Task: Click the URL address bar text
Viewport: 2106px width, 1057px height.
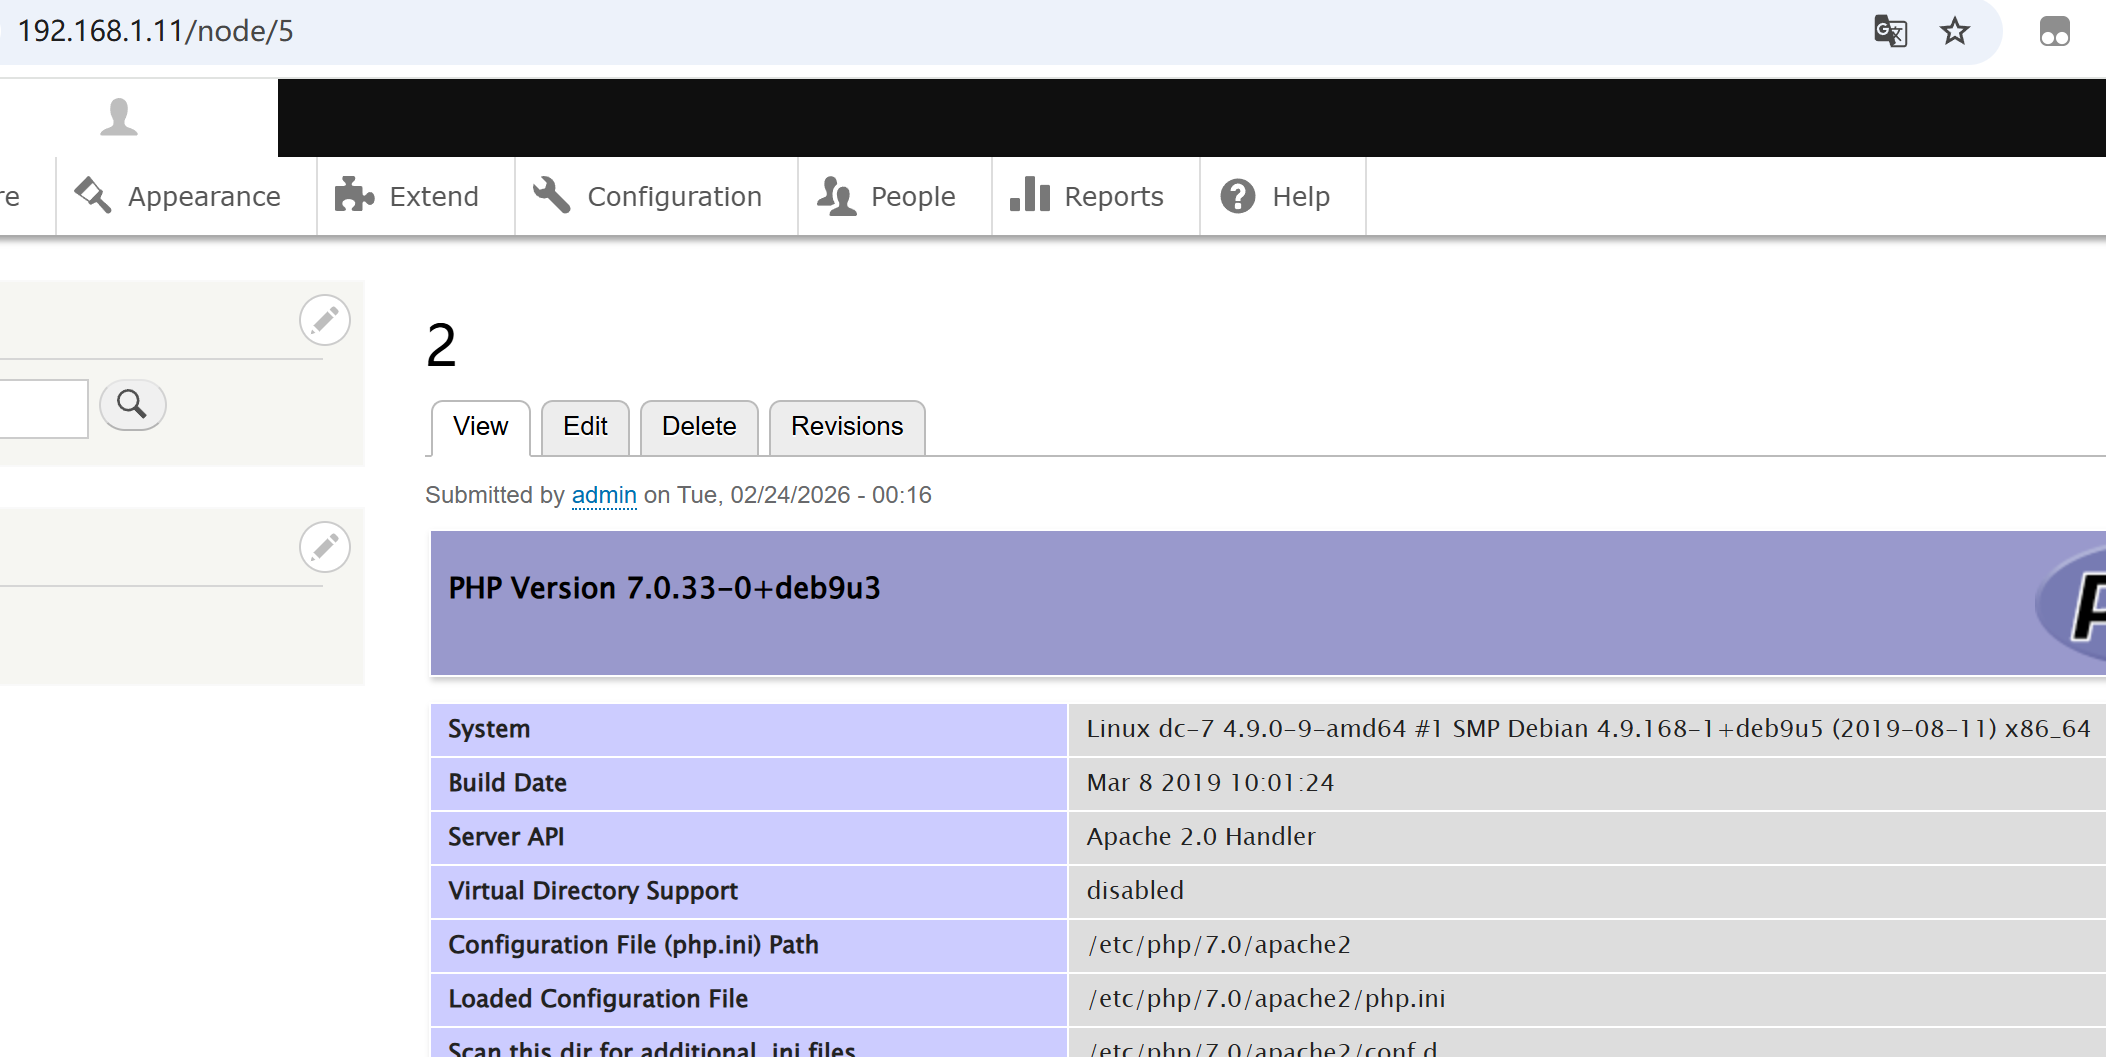Action: click(156, 31)
